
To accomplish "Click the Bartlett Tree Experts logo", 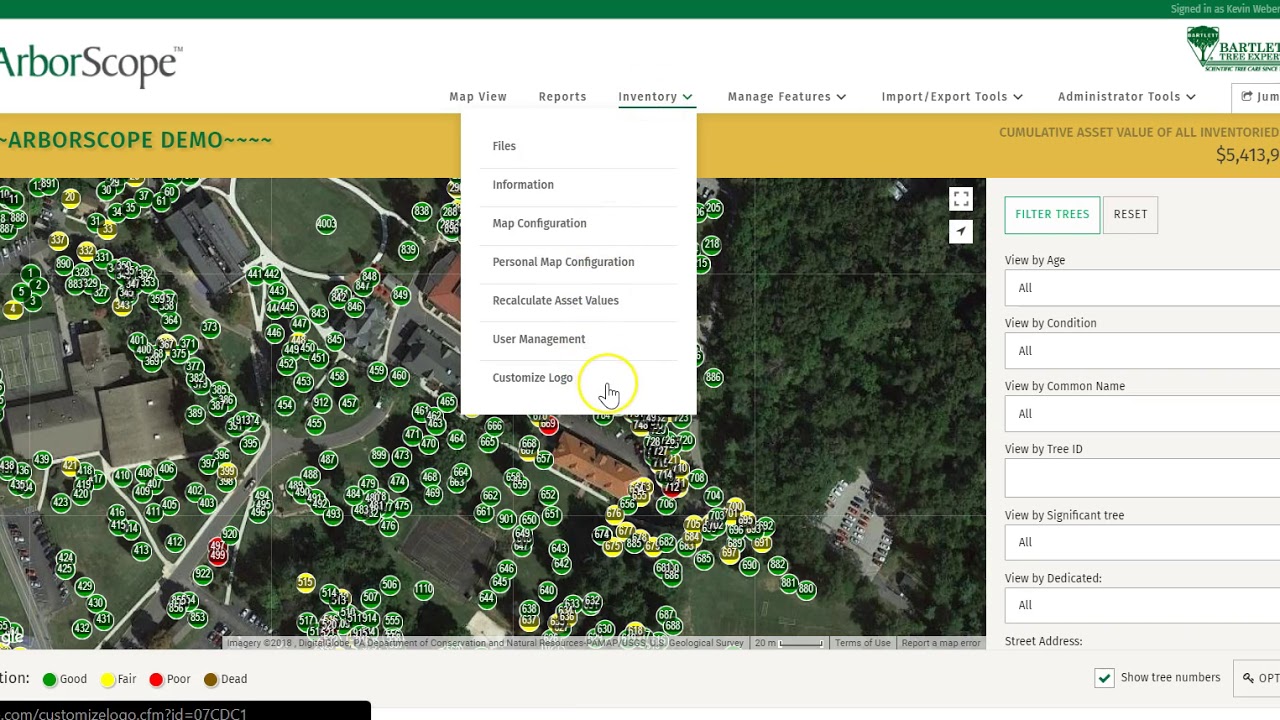I will coord(1233,48).
